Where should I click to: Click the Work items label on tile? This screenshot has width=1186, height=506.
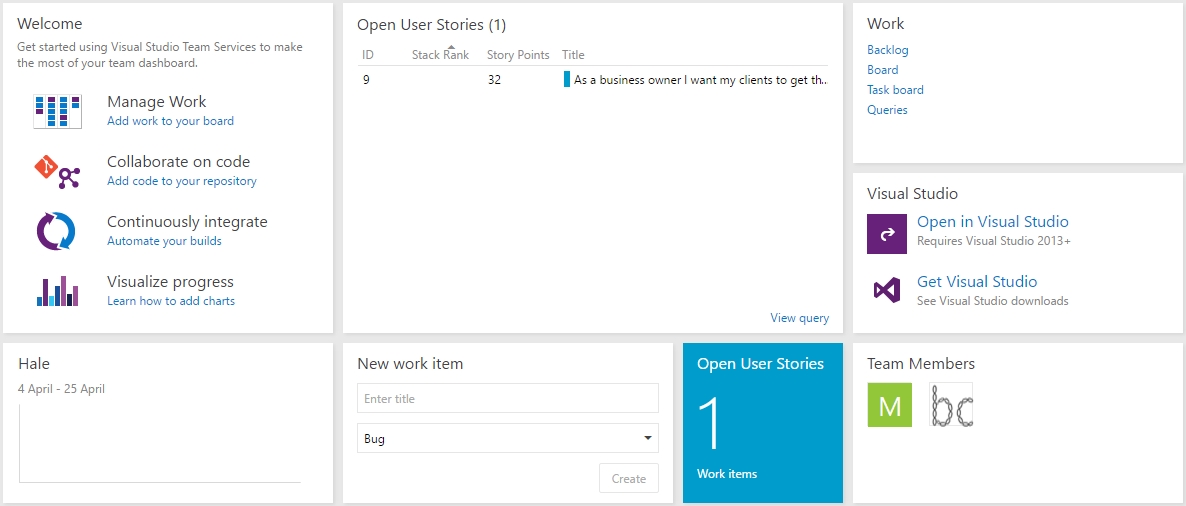pos(727,474)
